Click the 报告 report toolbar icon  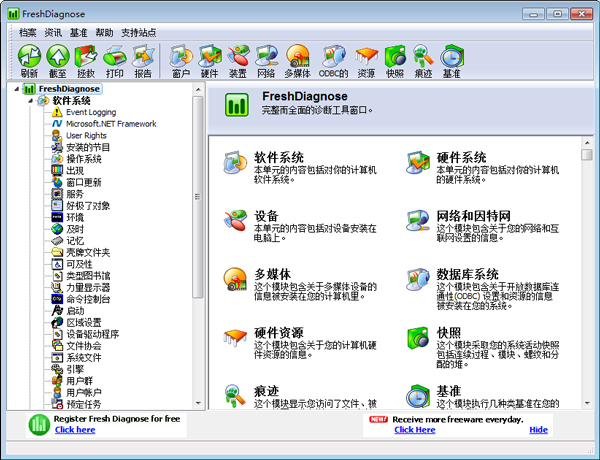[143, 62]
